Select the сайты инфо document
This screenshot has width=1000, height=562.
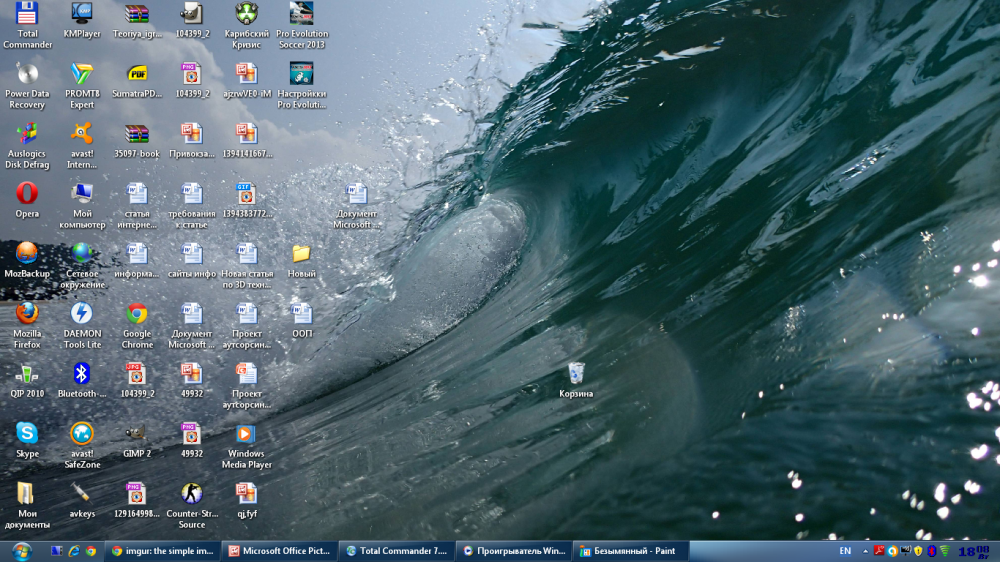point(191,260)
